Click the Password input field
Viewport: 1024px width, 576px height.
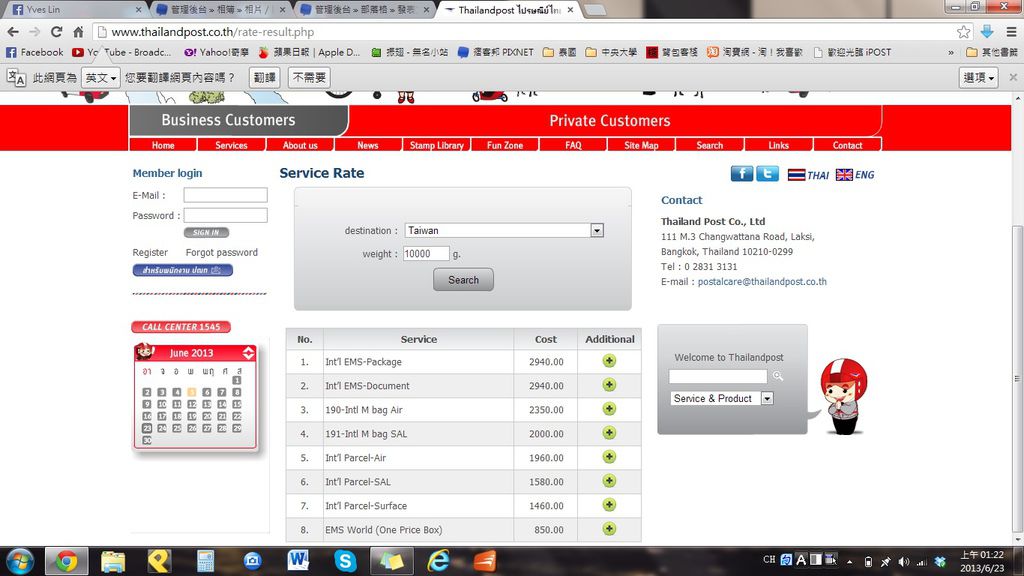click(225, 215)
